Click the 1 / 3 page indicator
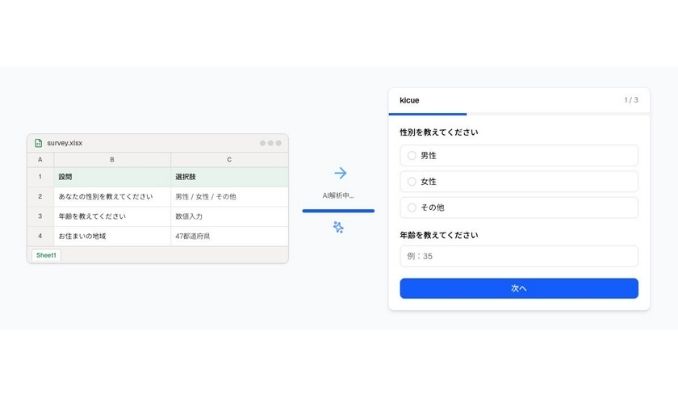Screen dimensions: 678x396 [631, 100]
